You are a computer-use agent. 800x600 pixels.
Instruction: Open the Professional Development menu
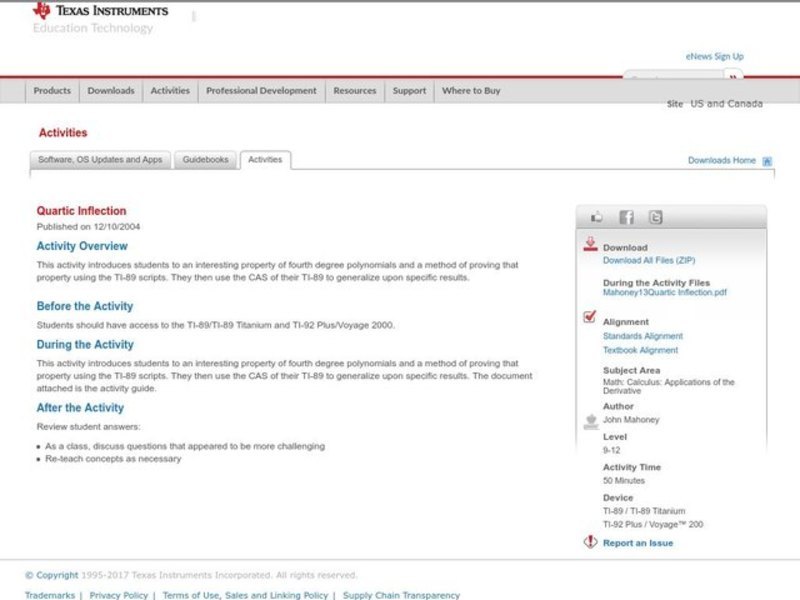[x=261, y=91]
